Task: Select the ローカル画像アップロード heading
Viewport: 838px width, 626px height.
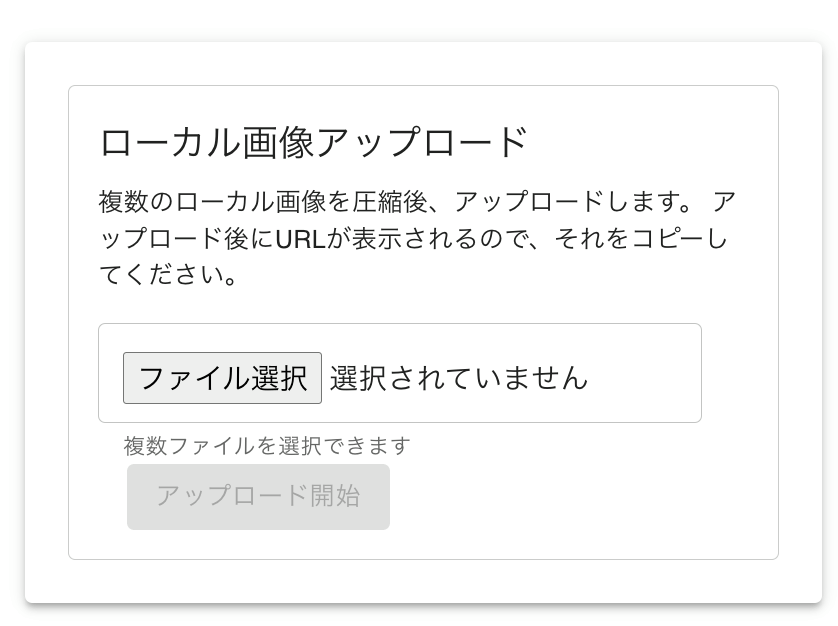Action: tap(313, 143)
